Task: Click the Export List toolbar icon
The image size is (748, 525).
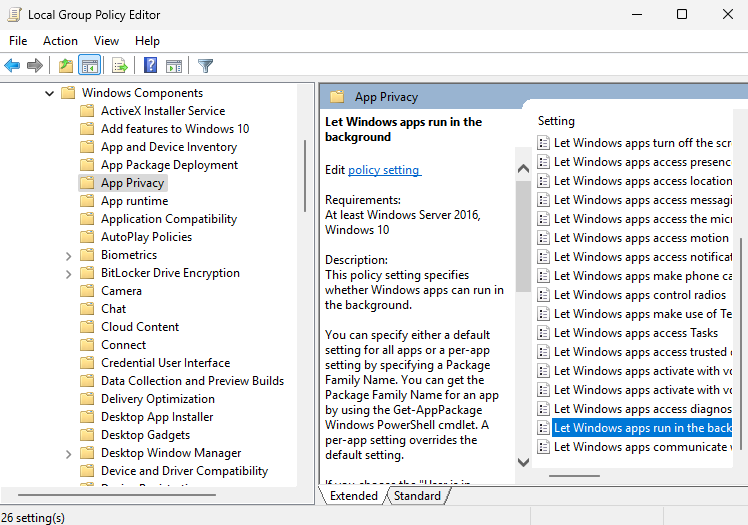Action: 120,66
